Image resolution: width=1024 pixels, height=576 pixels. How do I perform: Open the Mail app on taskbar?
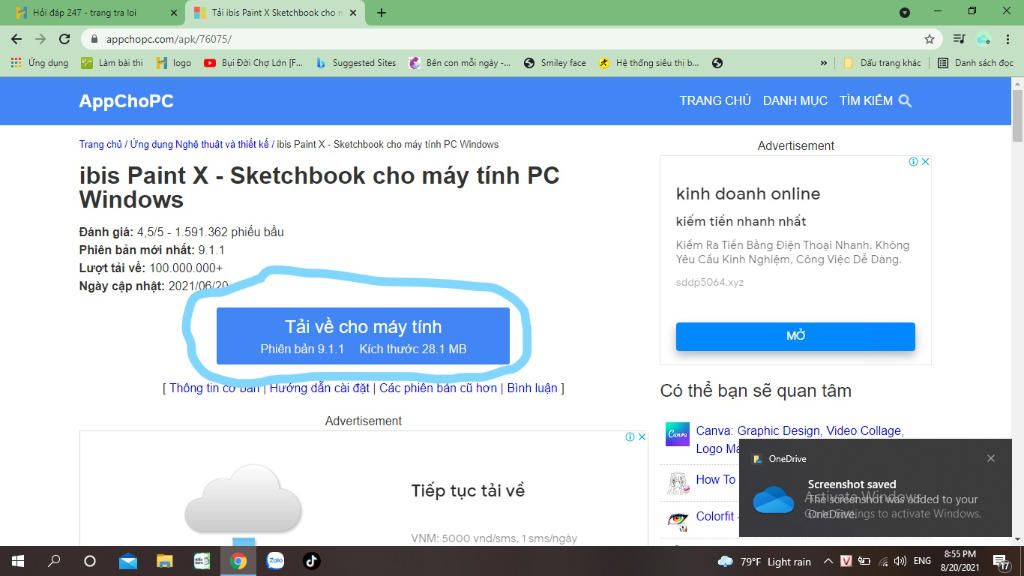127,561
